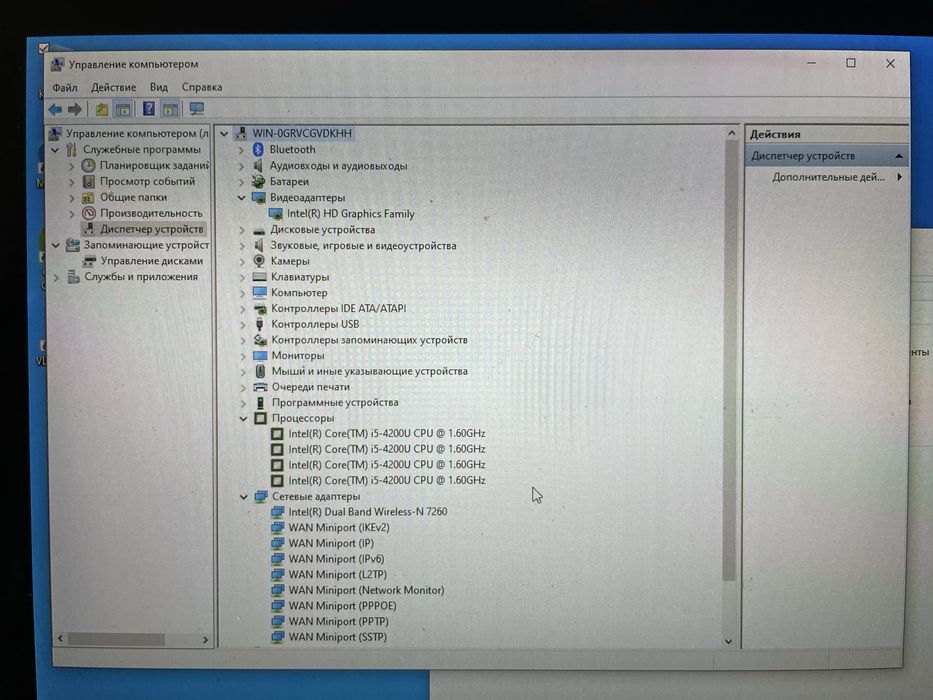The image size is (933, 700).
Task: Click the device list scroll up arrow
Action: [x=731, y=133]
